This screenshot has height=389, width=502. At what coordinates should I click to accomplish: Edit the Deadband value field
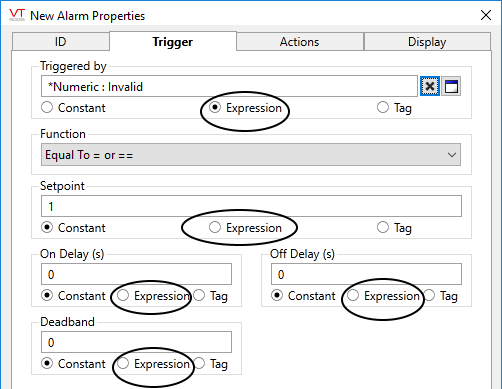pos(136,342)
